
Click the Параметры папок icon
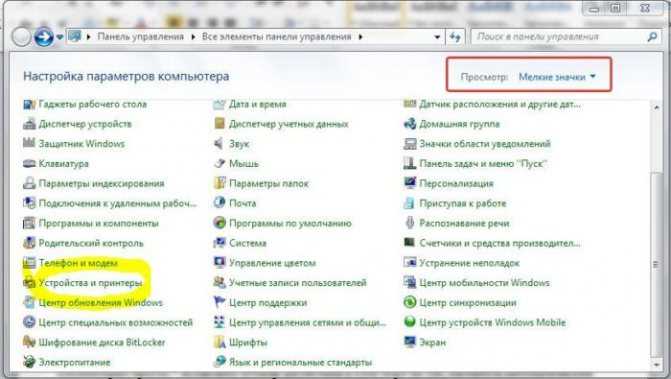point(219,184)
